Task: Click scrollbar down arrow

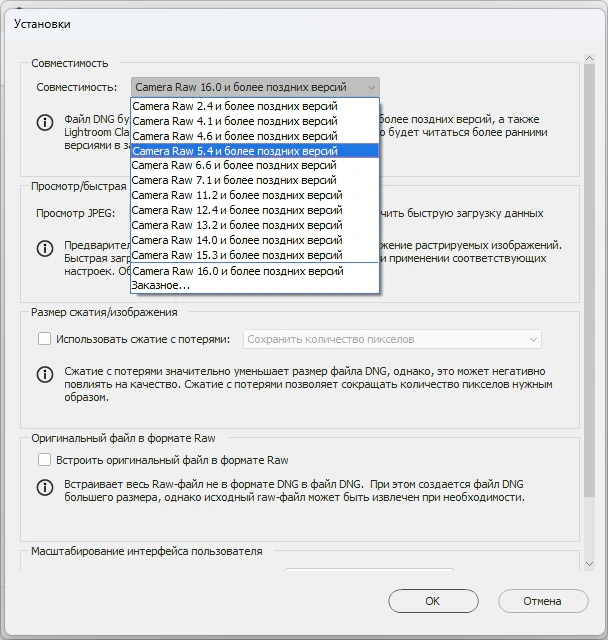Action: (x=589, y=564)
